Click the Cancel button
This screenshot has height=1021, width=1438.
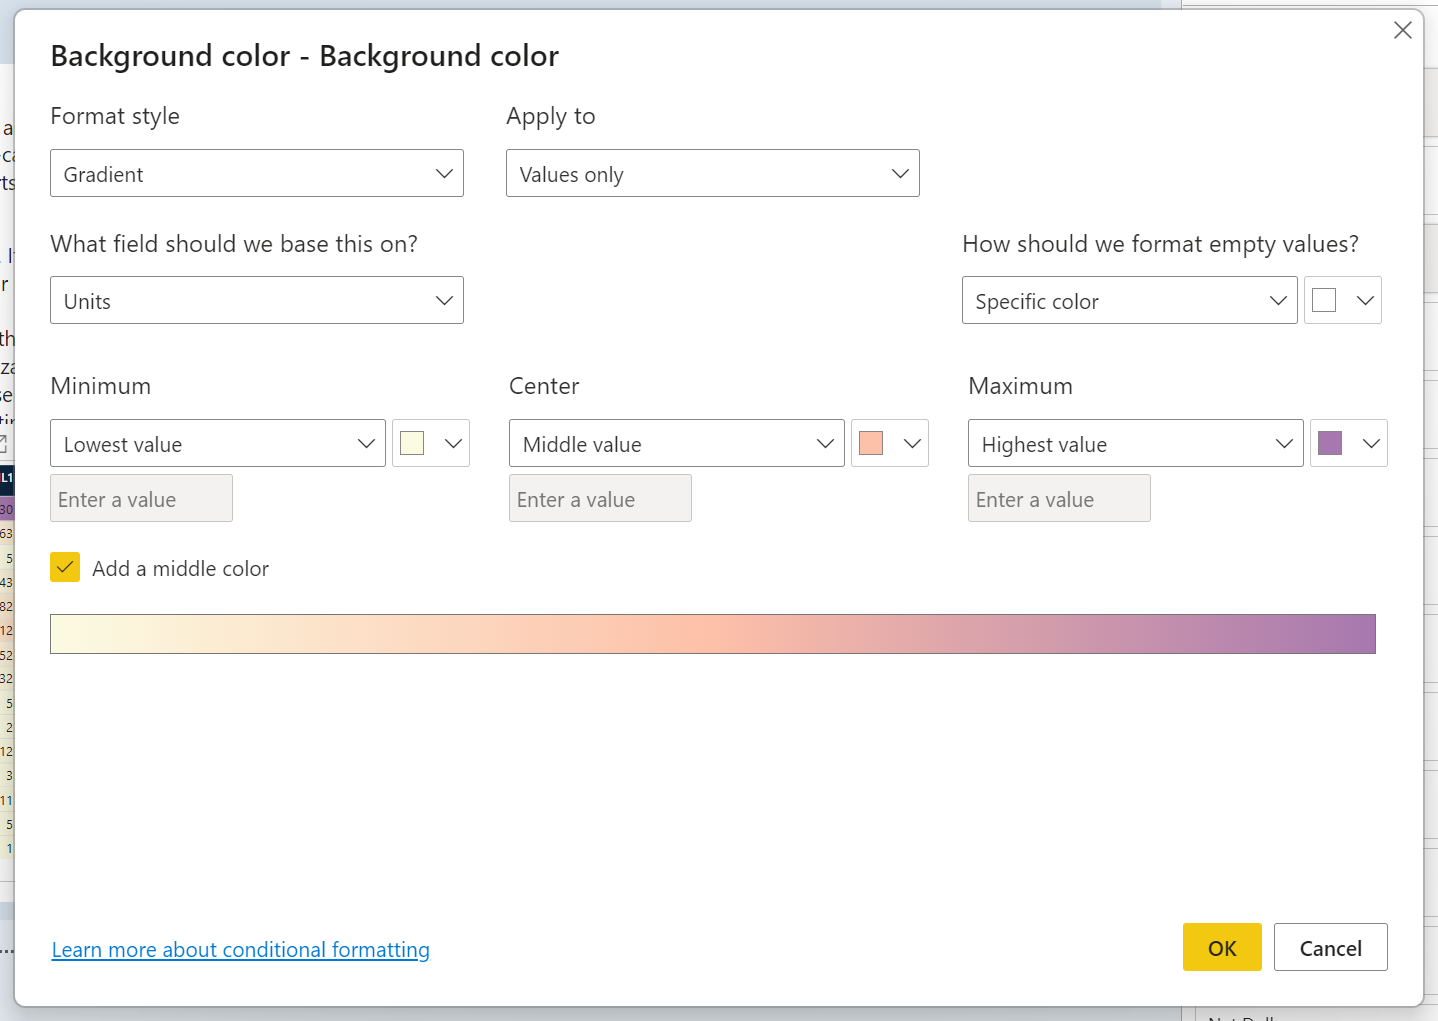(x=1331, y=947)
